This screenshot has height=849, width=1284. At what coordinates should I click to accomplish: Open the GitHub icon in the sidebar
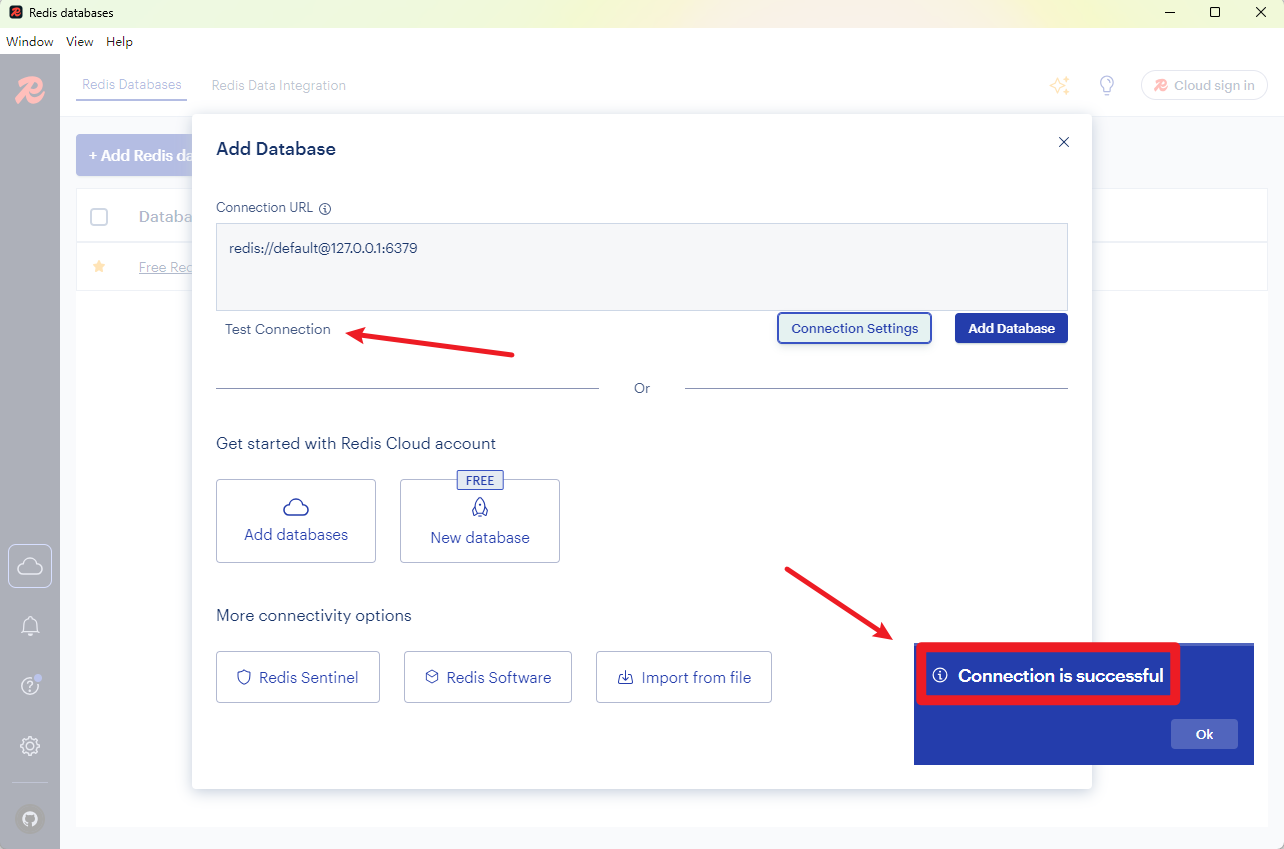pos(30,819)
